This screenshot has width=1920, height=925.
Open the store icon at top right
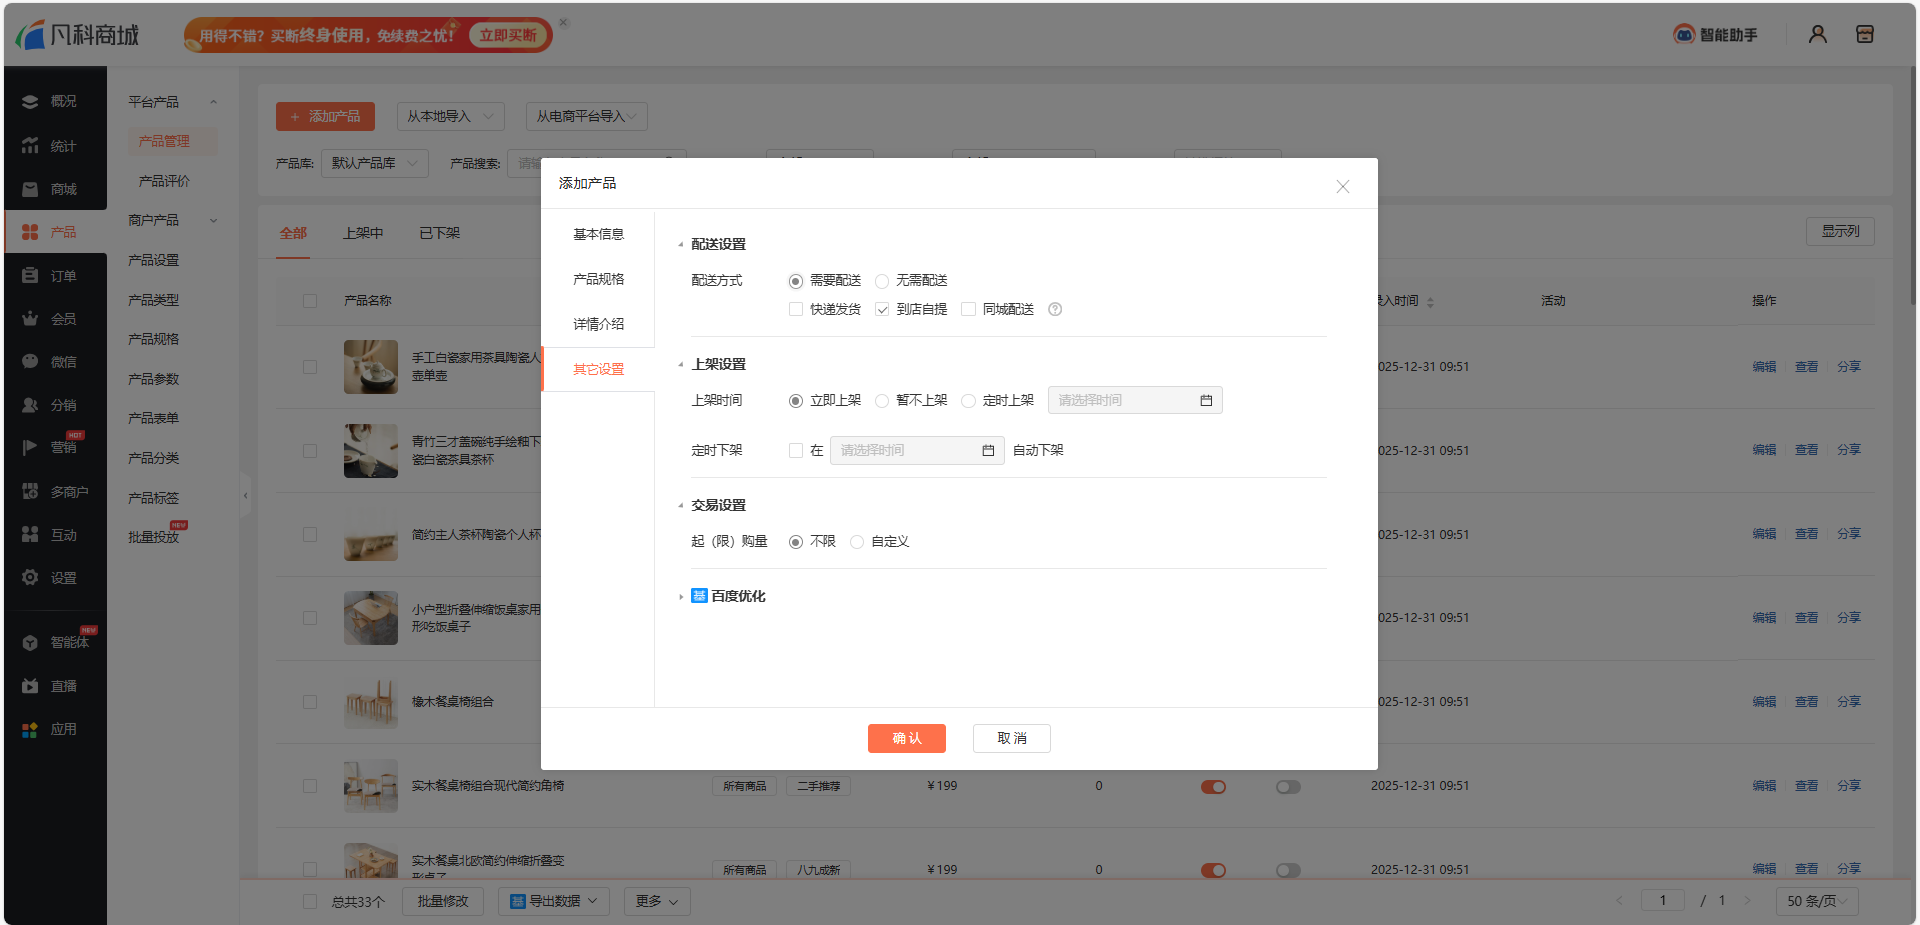pos(1864,35)
